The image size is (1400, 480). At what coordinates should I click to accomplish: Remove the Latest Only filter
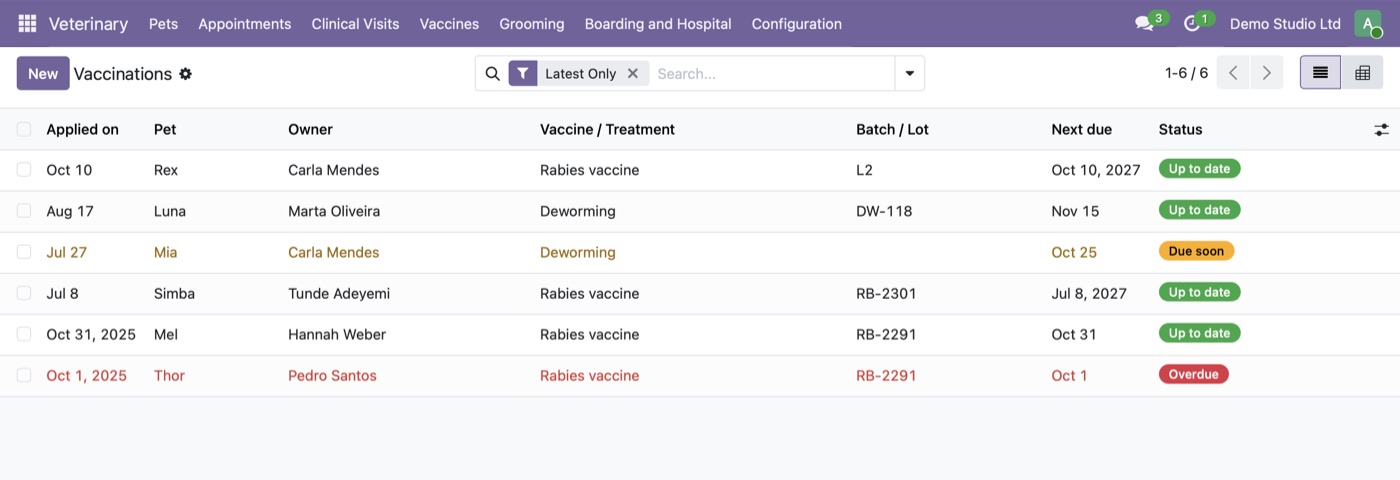pos(632,73)
